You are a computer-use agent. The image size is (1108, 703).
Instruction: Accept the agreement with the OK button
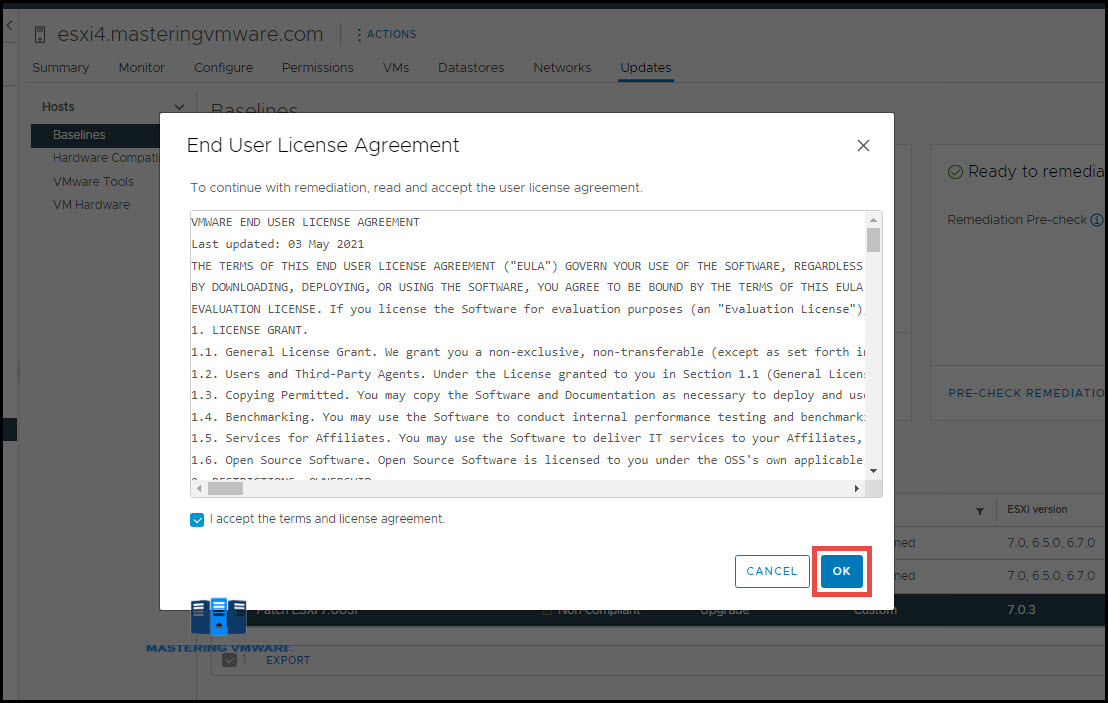click(841, 571)
